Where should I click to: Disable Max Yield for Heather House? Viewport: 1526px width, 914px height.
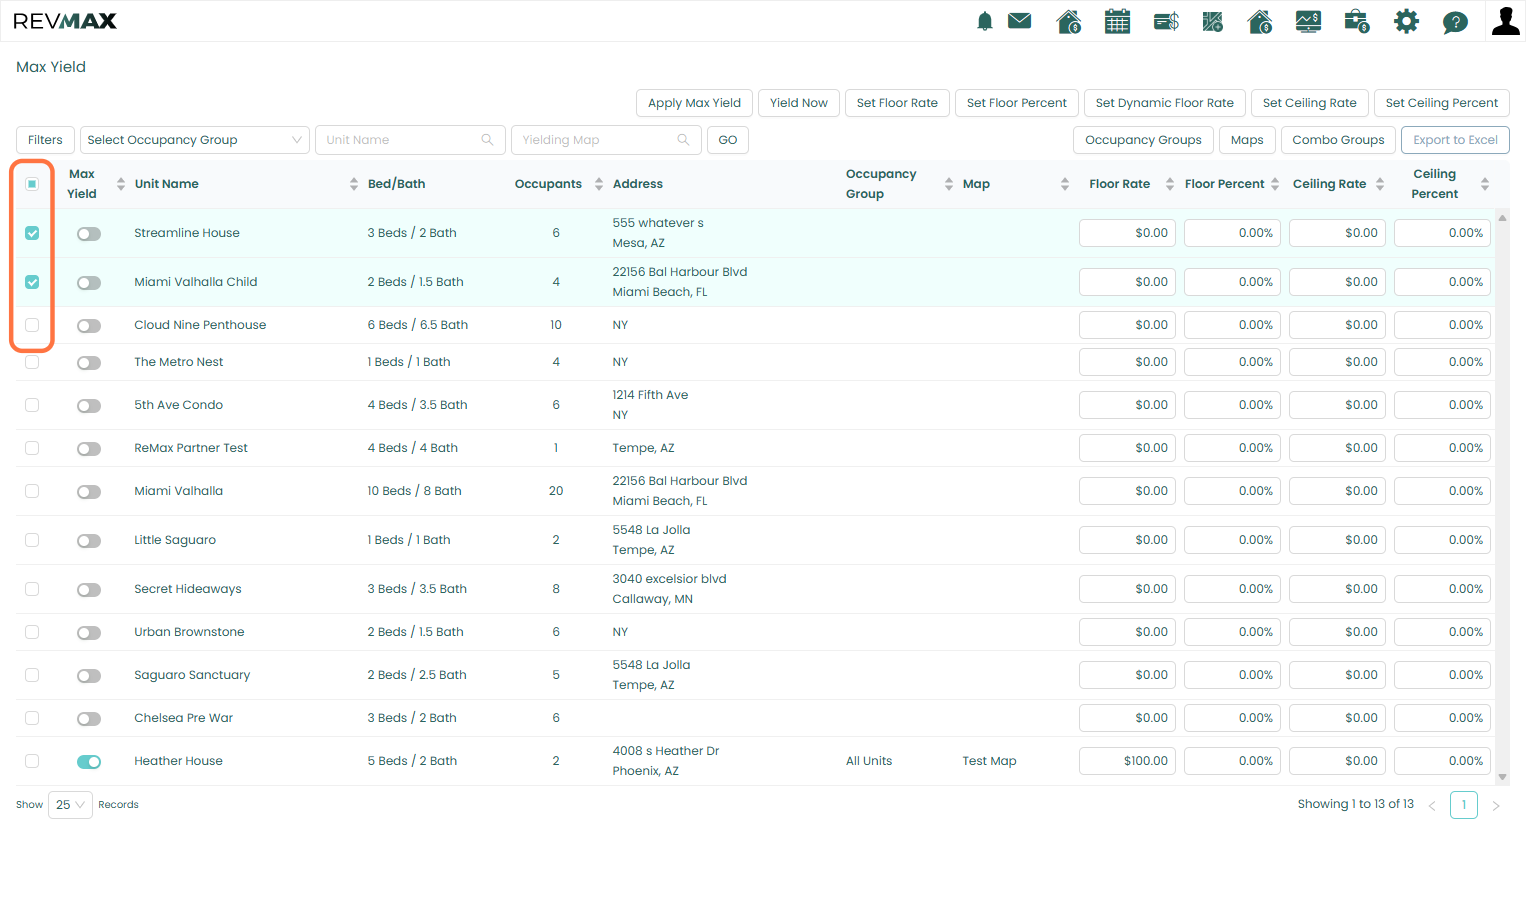[89, 762]
